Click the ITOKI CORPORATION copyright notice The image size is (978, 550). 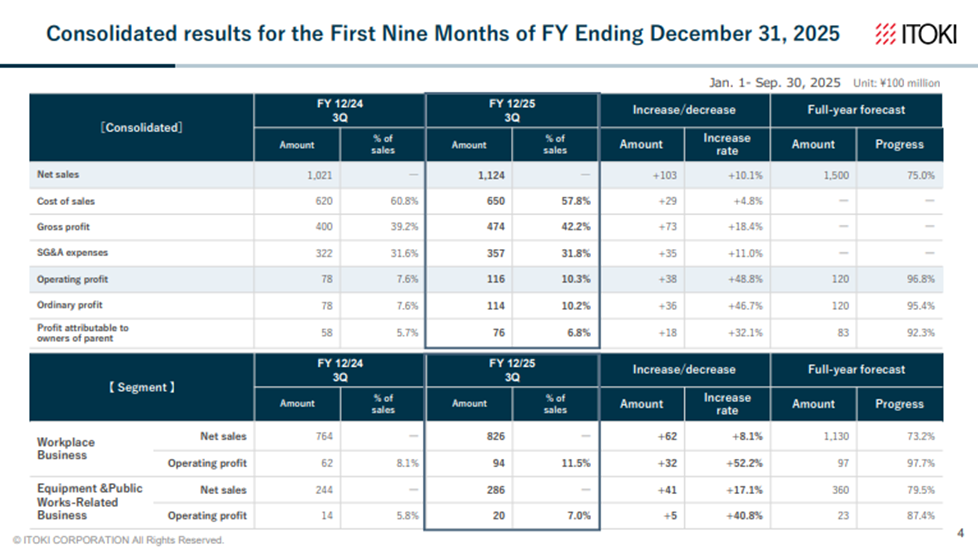tap(118, 540)
